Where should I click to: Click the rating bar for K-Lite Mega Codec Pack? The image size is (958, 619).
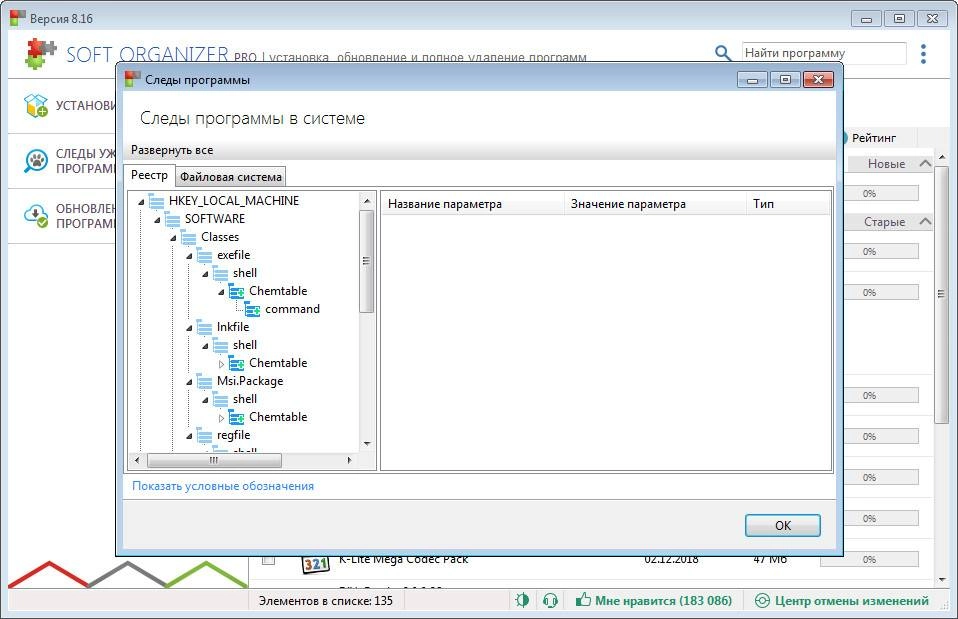[x=869, y=559]
